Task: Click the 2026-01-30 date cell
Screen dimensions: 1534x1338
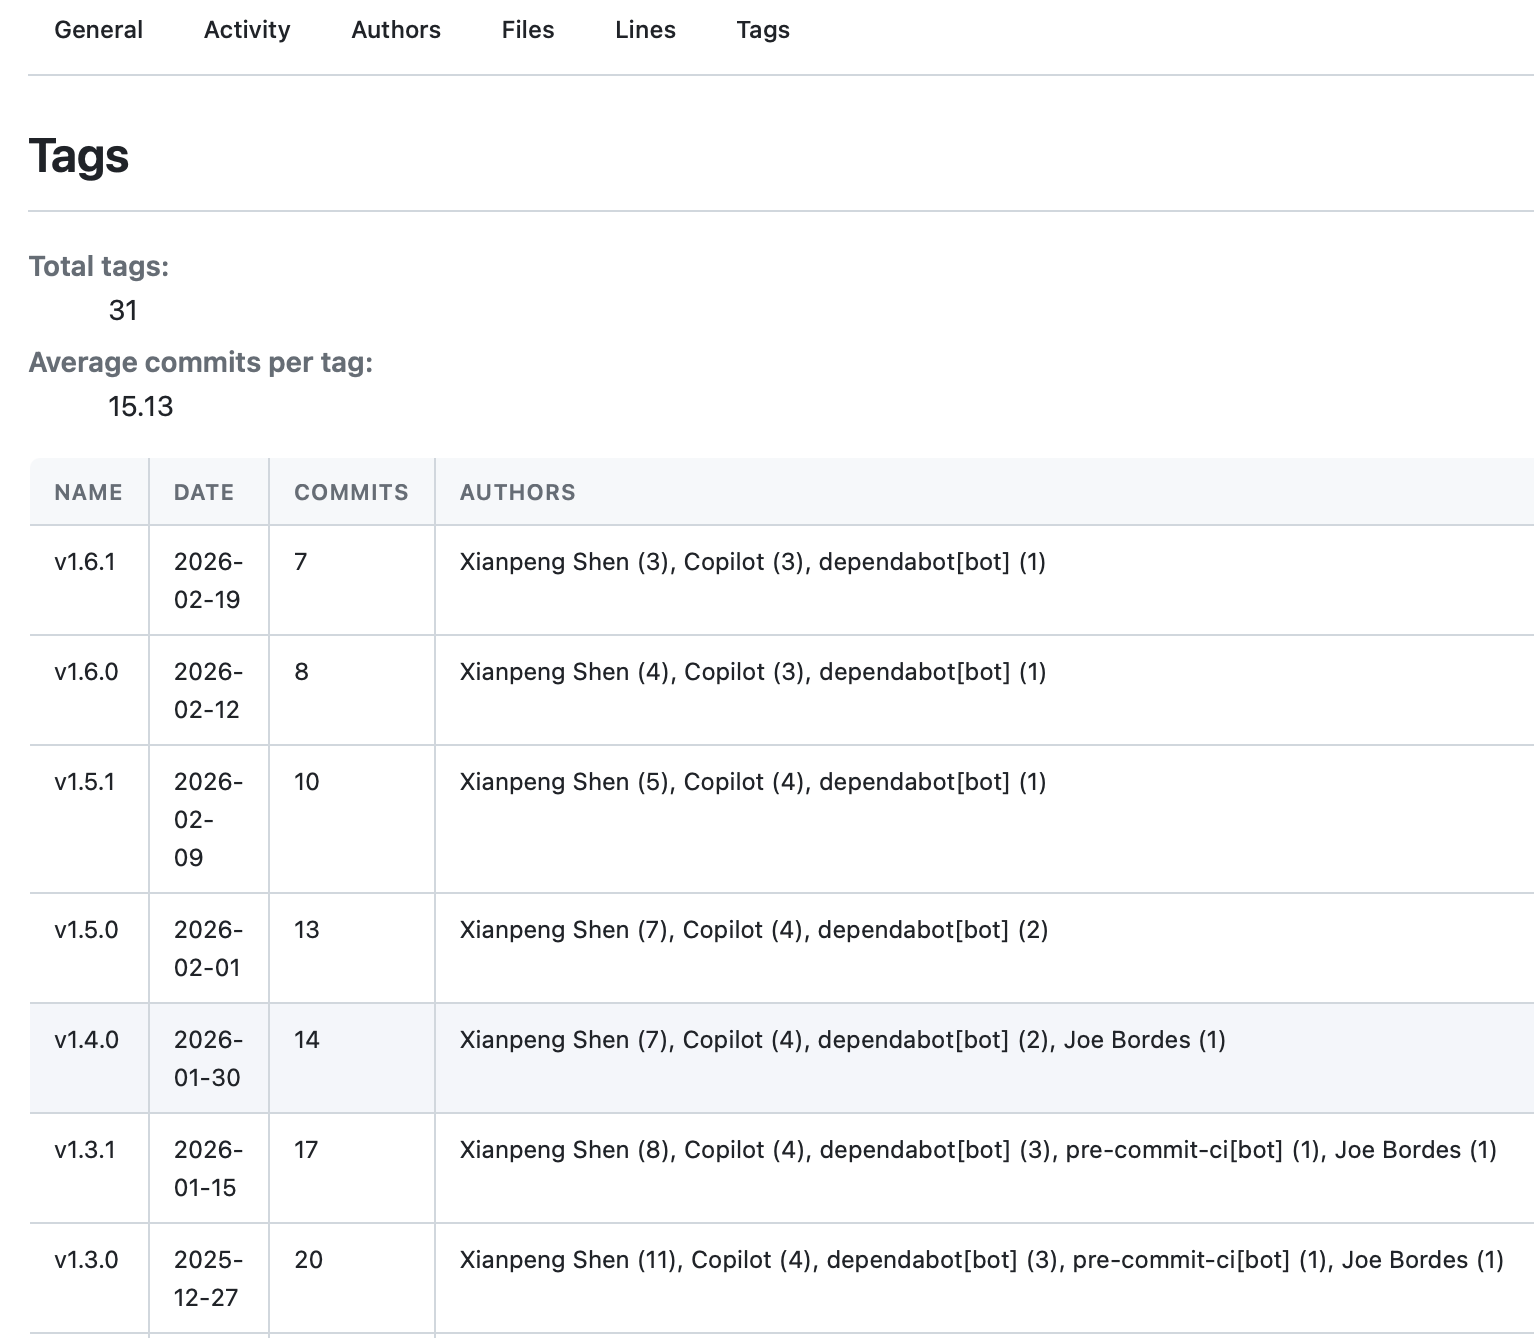Action: point(208,1058)
